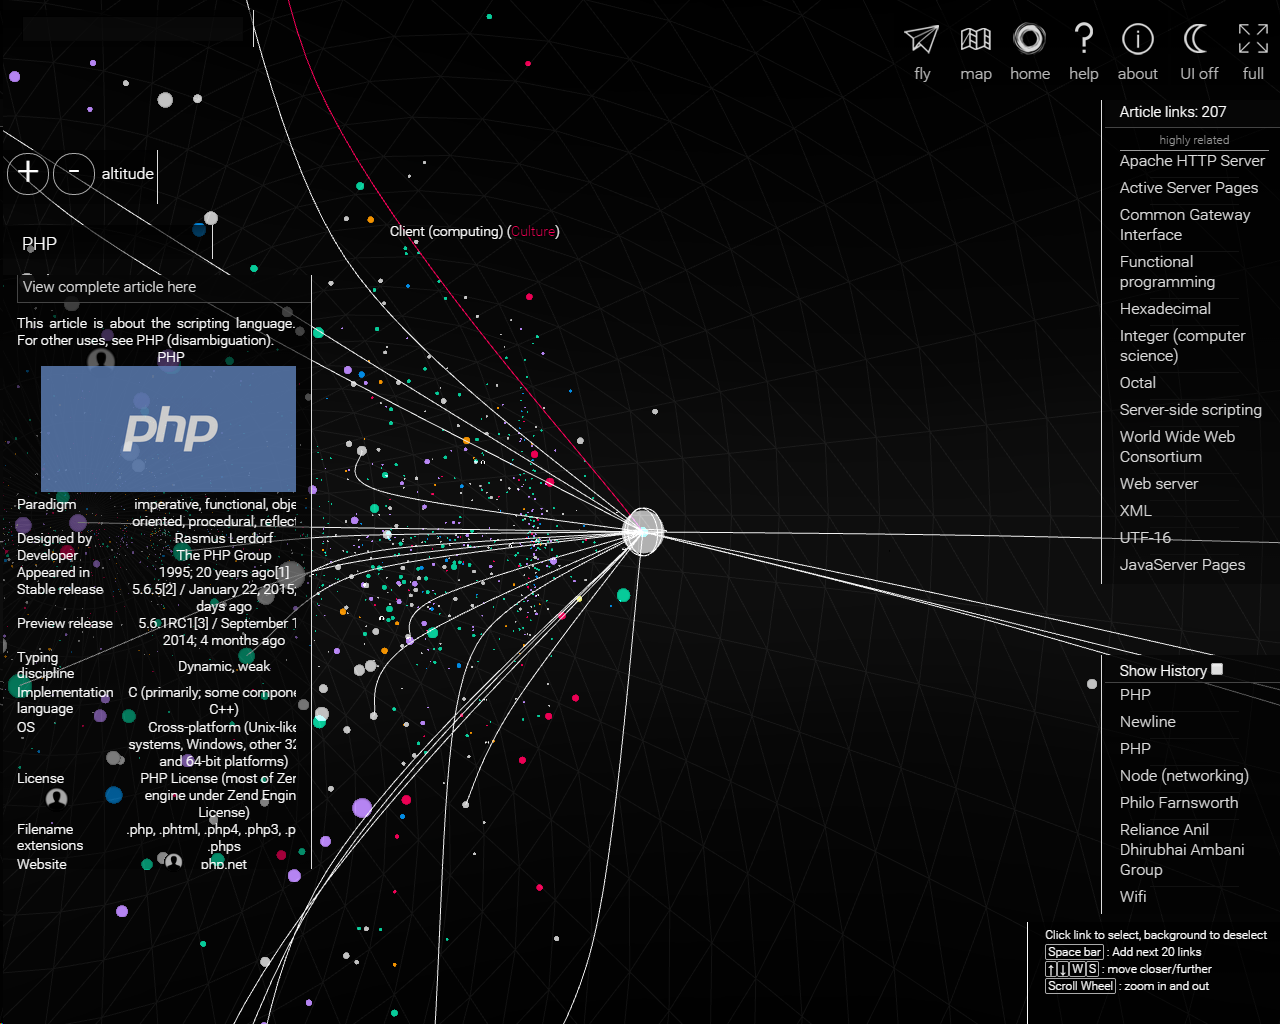Screen dimensions: 1280x1024
Task: Select the central PHP node sphere
Action: pos(643,532)
